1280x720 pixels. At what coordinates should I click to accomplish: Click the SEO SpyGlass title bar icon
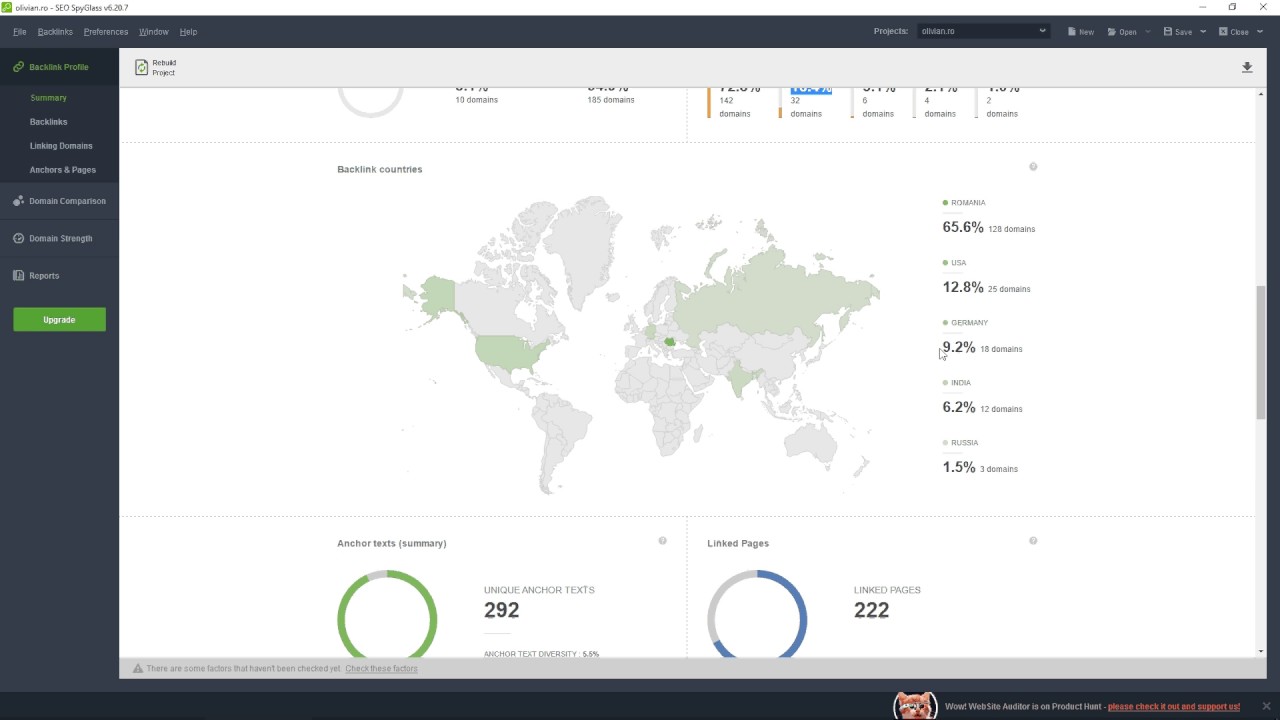click(7, 7)
